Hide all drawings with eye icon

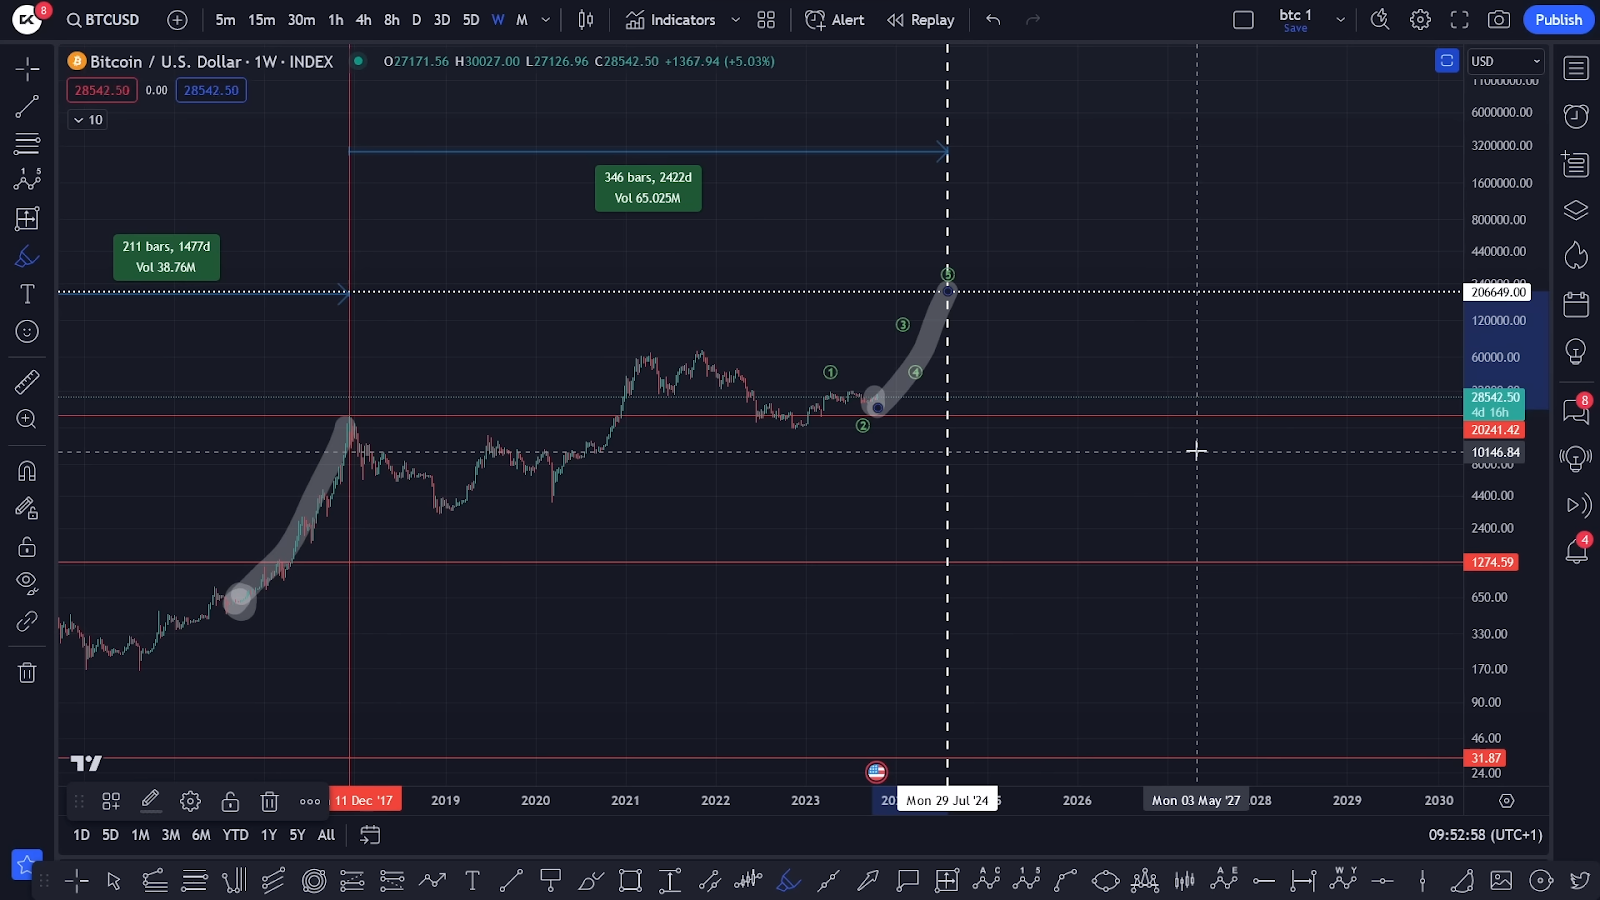(27, 583)
